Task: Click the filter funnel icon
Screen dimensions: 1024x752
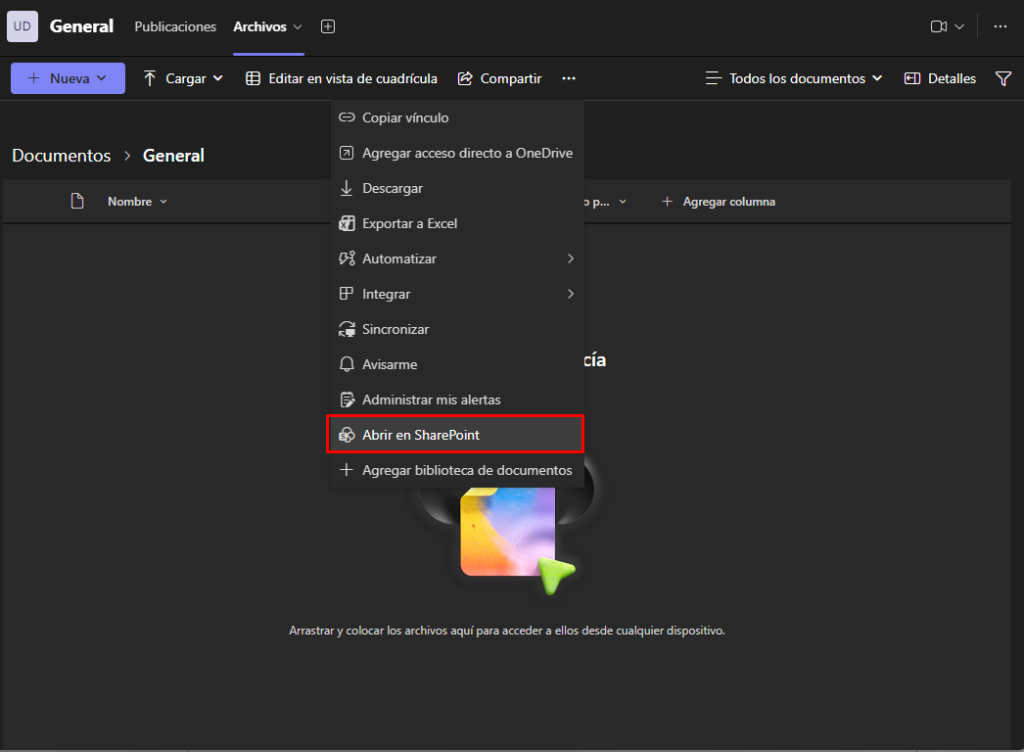Action: 1003,79
